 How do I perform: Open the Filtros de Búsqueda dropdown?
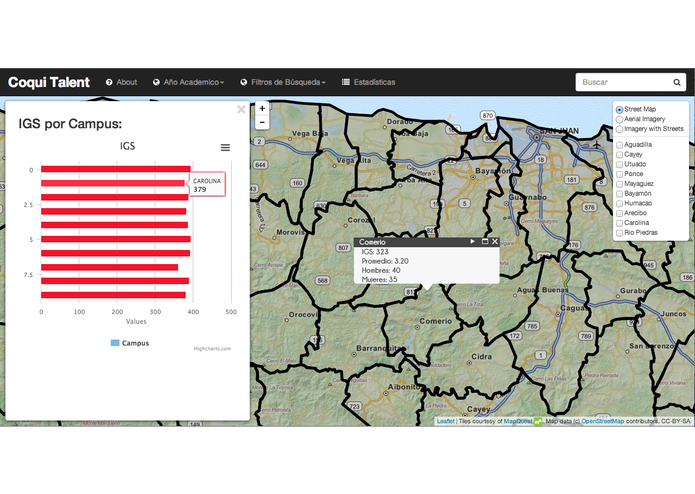point(283,82)
